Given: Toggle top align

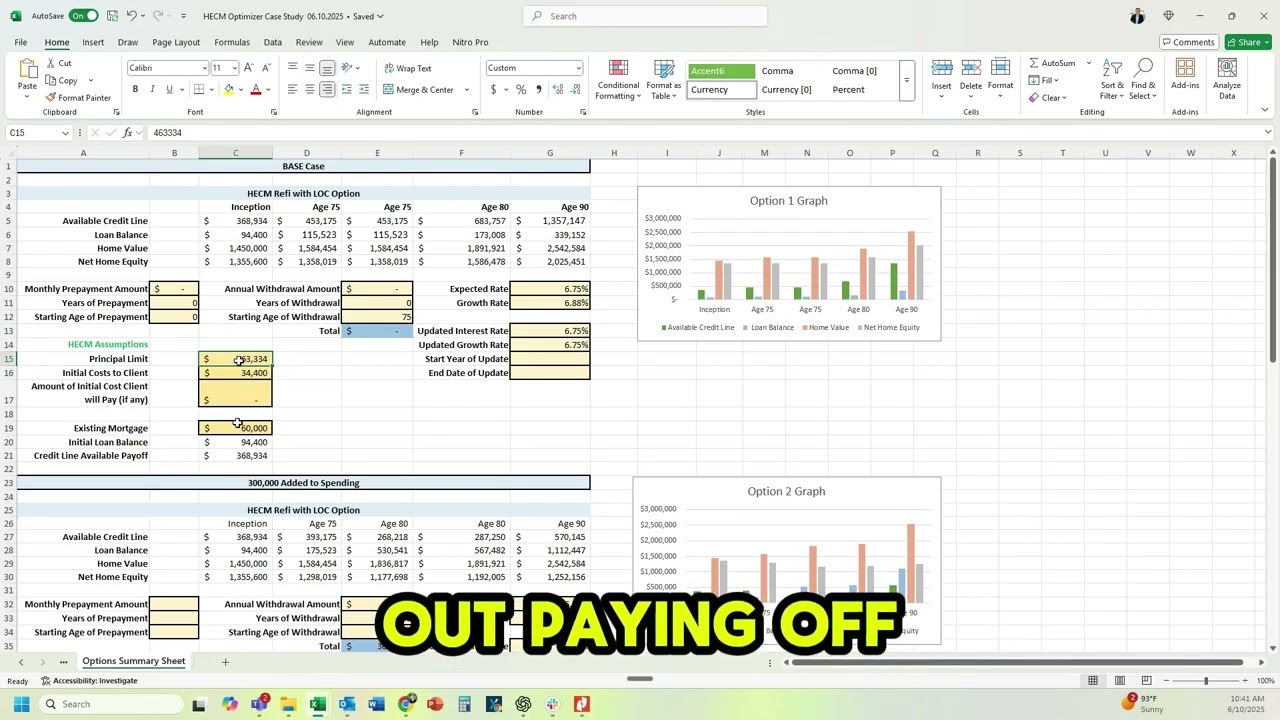Looking at the screenshot, I should (x=292, y=68).
